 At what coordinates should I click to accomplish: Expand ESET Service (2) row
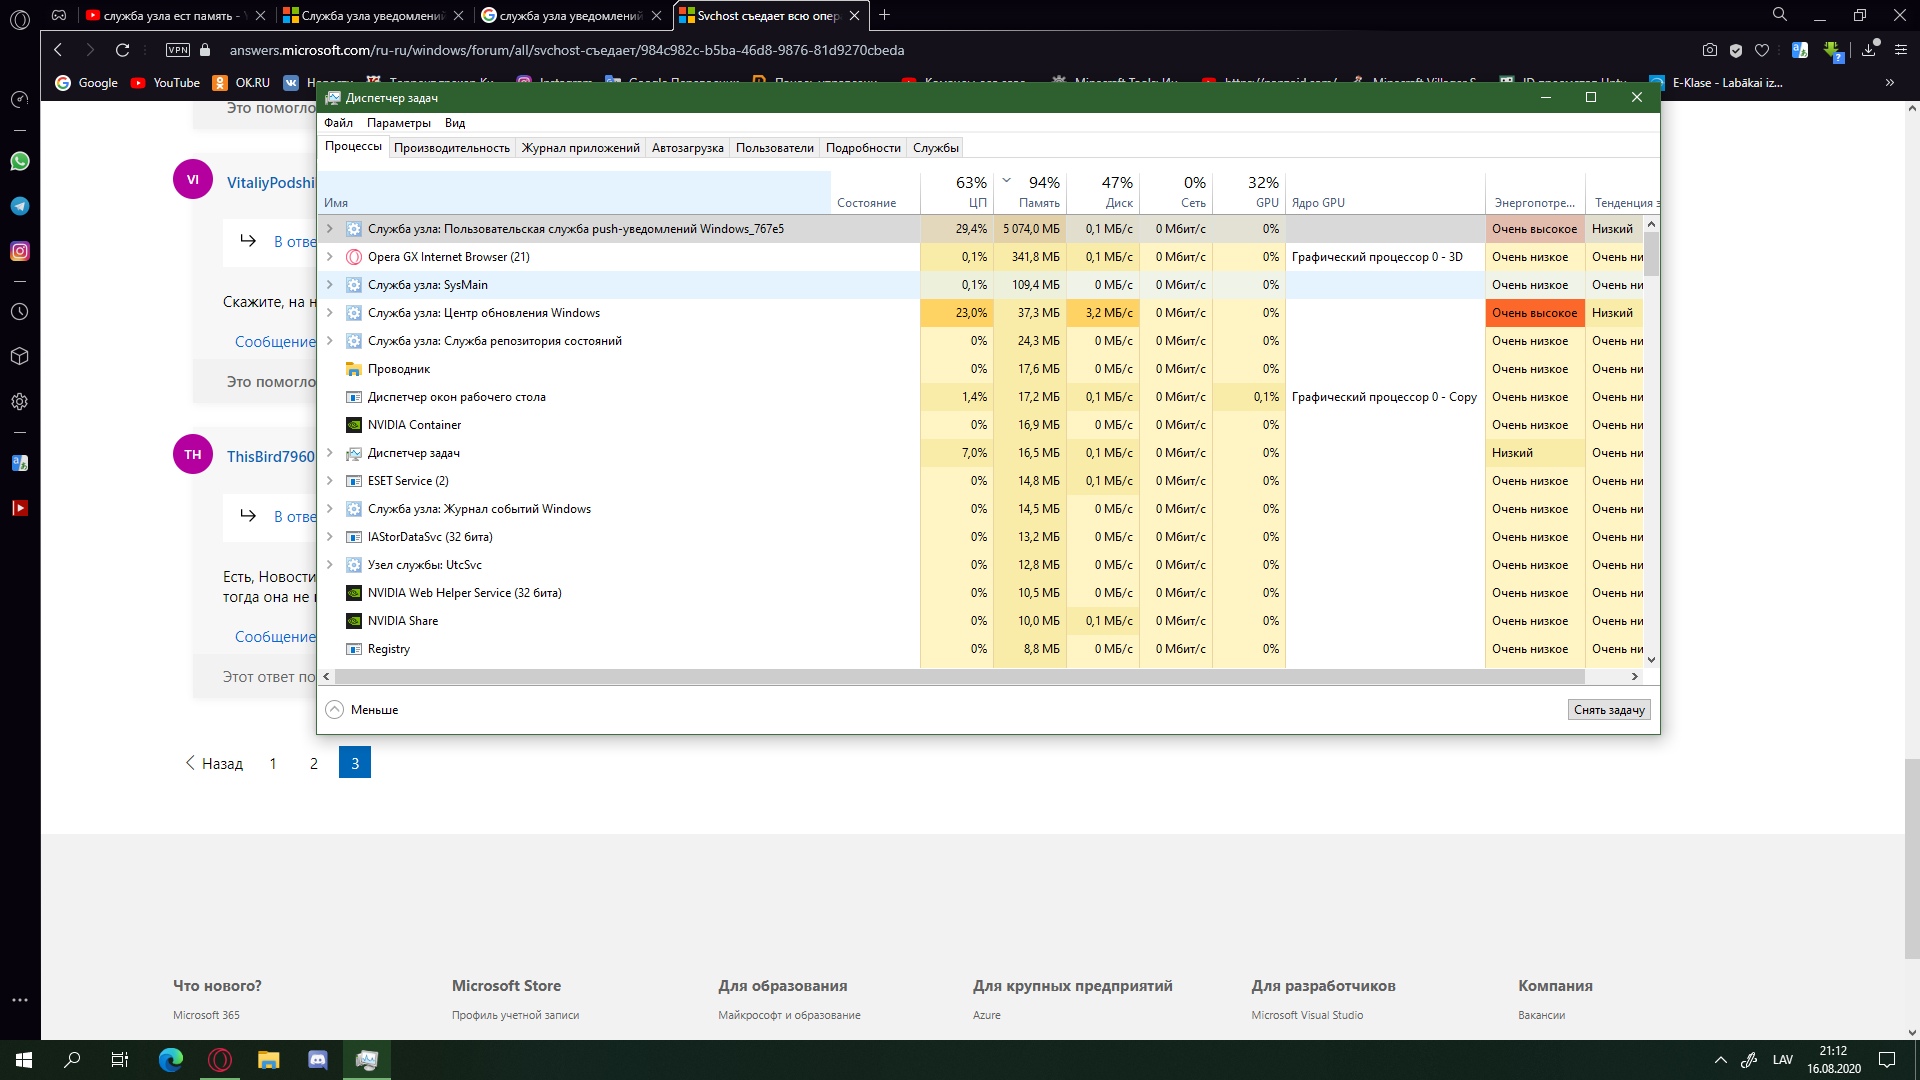pos(330,481)
